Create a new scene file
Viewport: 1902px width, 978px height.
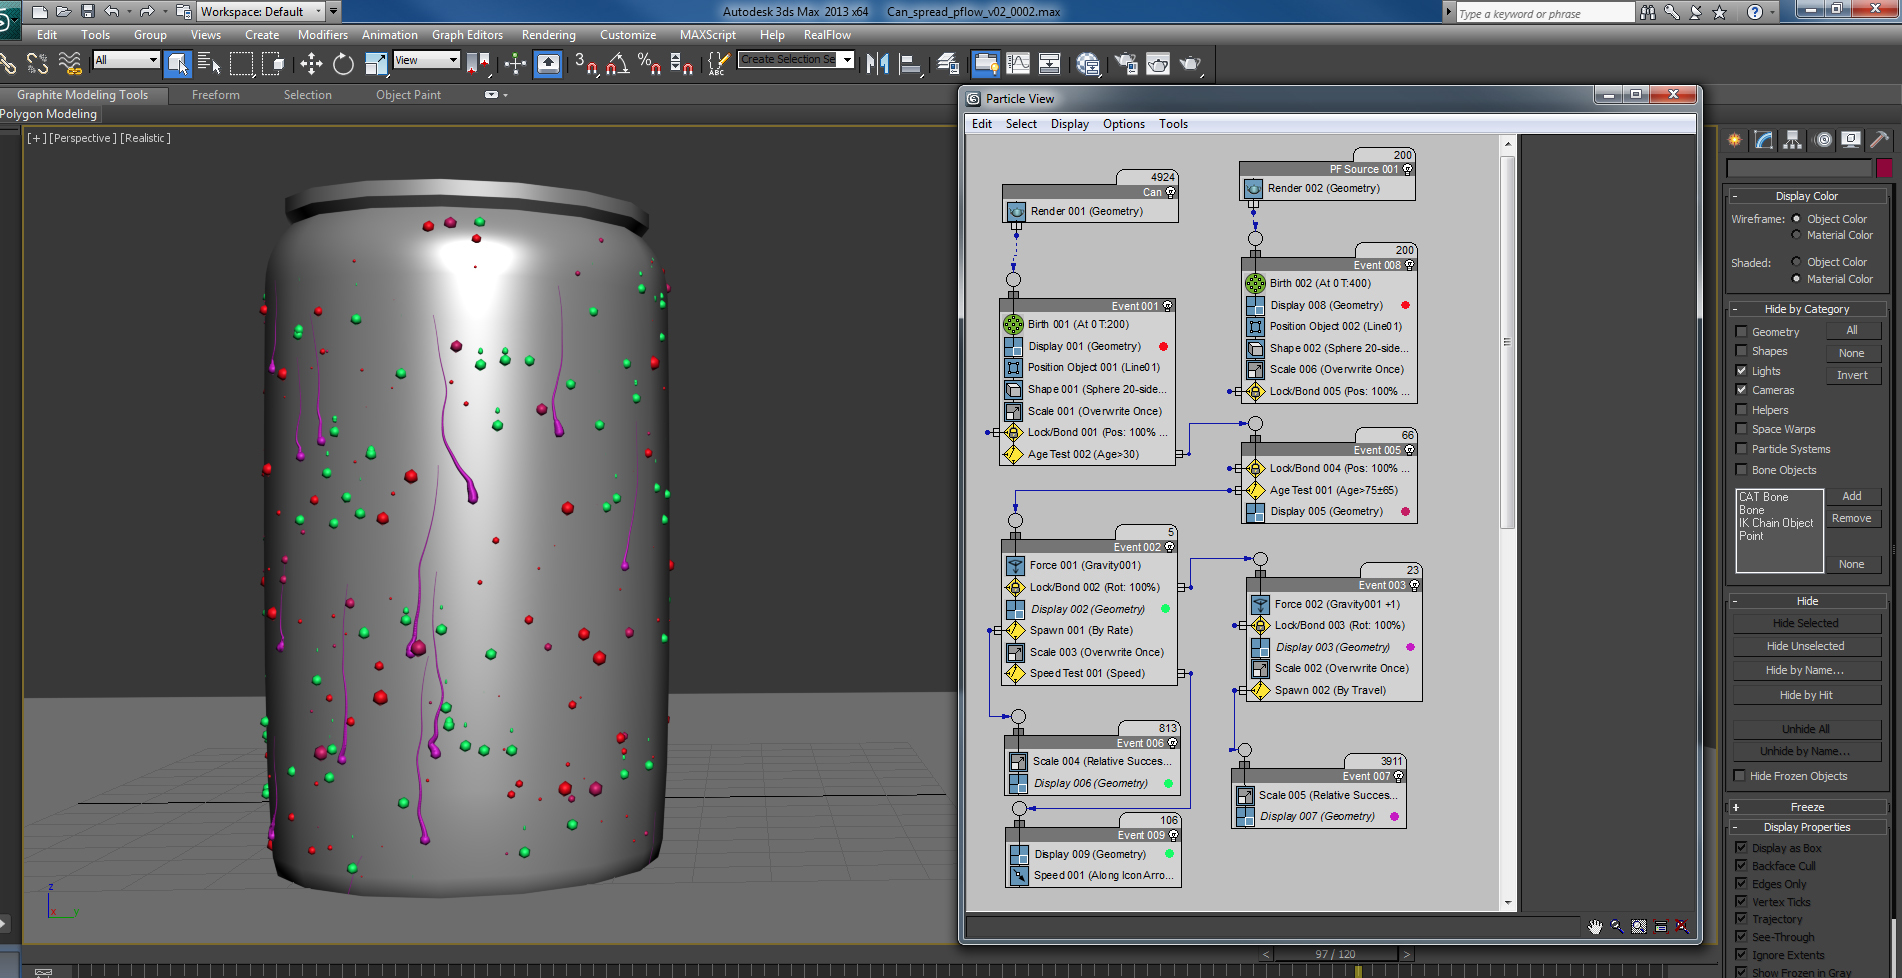(39, 11)
